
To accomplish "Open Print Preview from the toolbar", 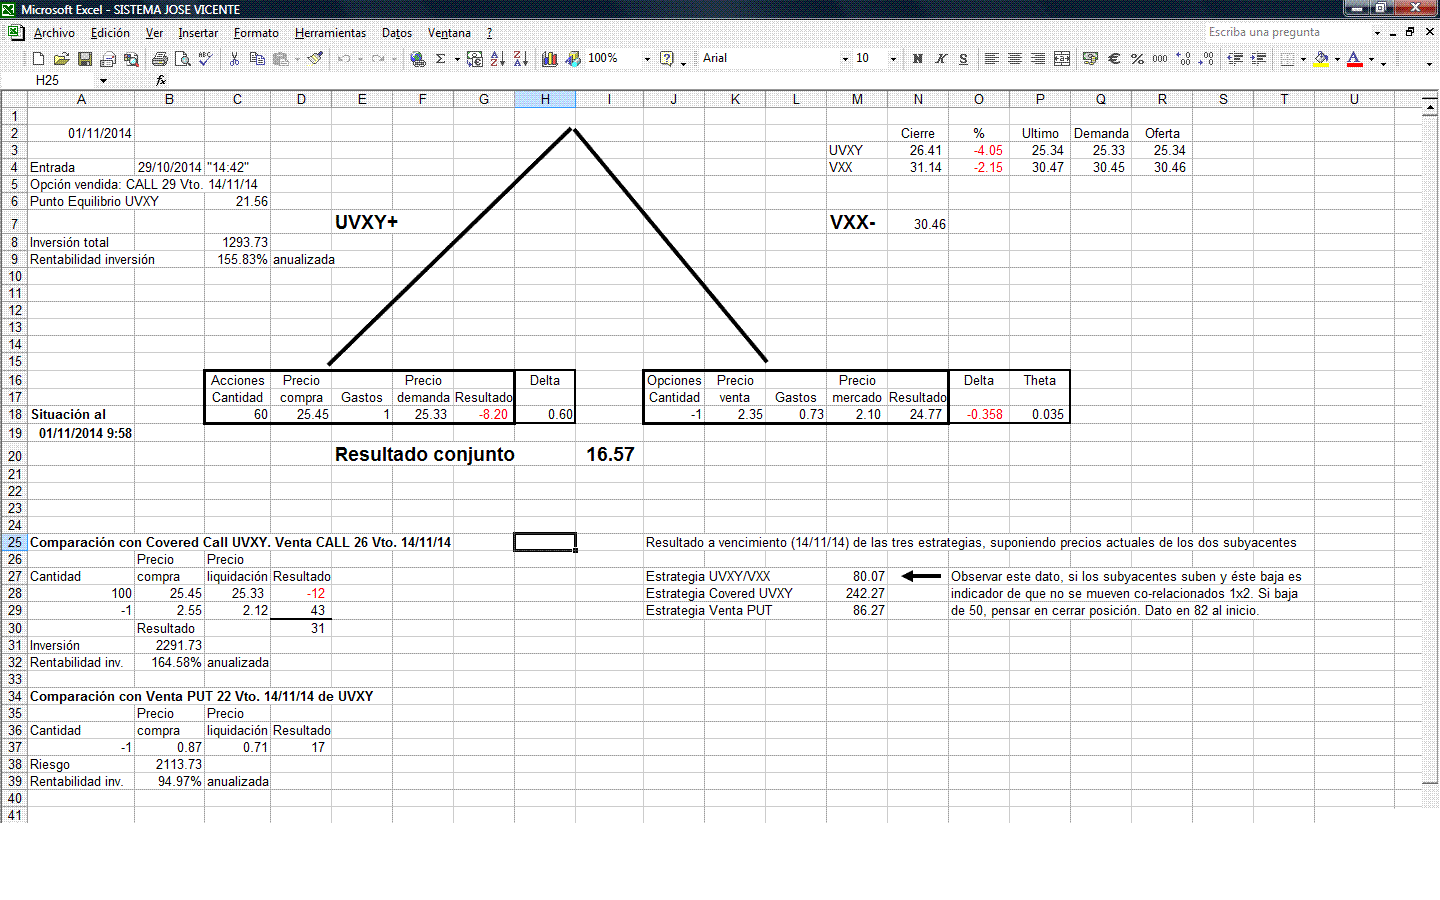I will (x=183, y=59).
